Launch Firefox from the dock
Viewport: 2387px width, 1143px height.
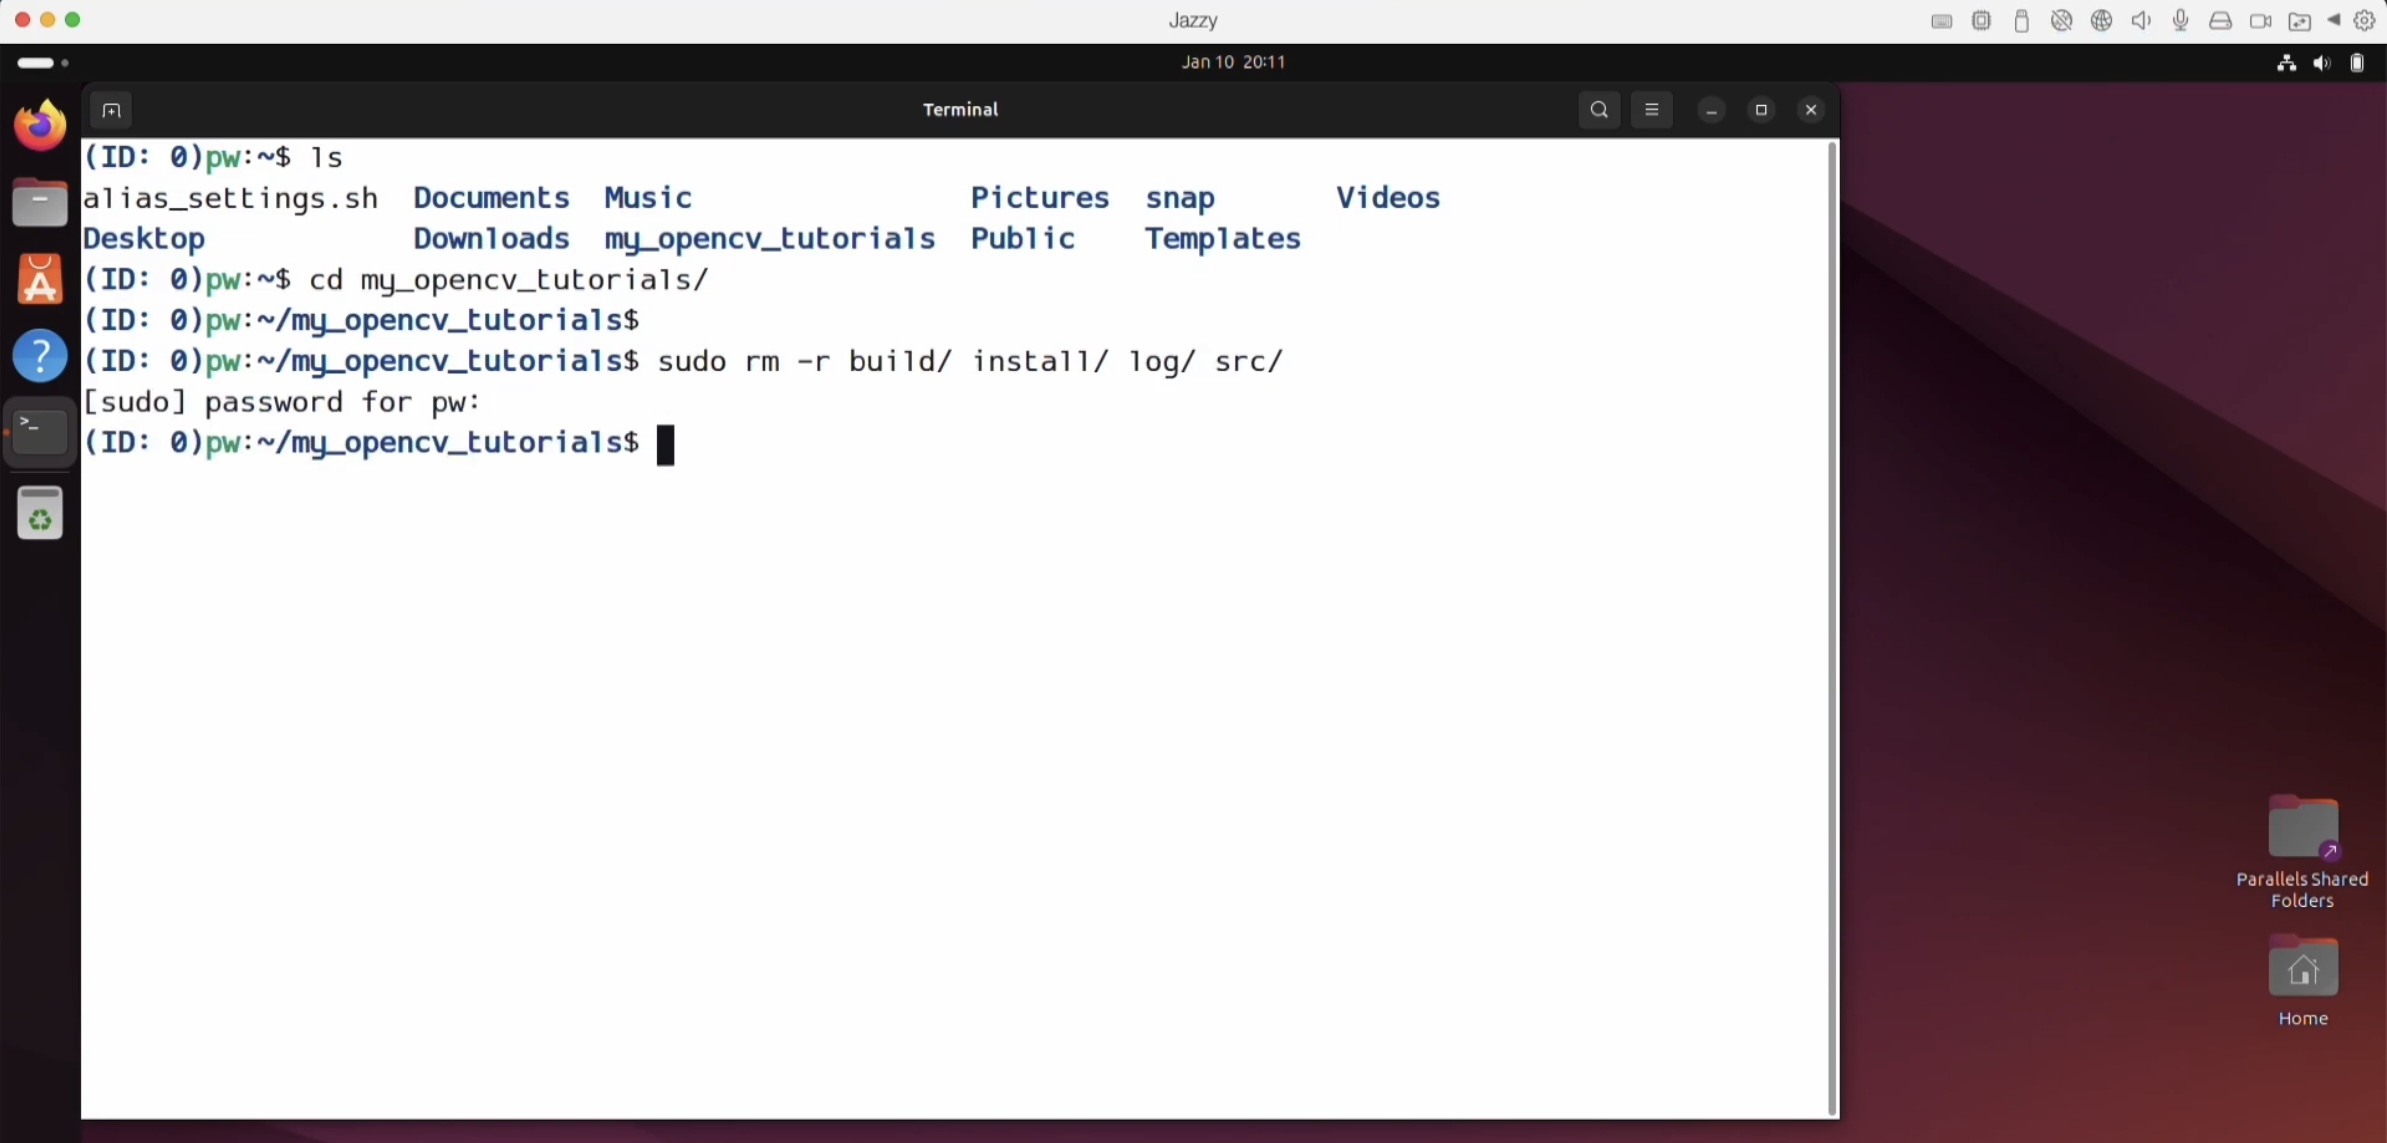(x=40, y=126)
